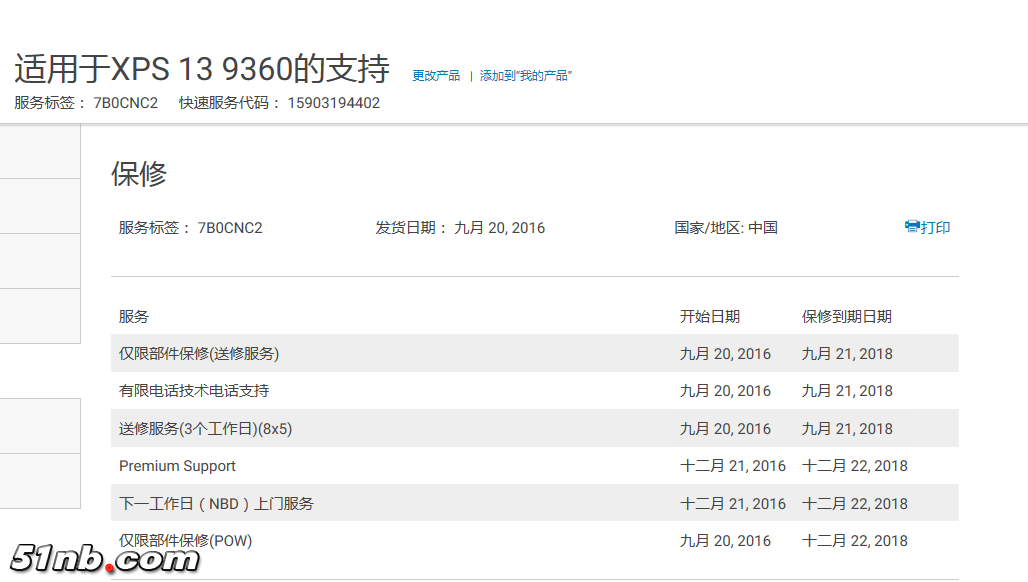Click the 服务 column header
This screenshot has width=1028, height=582.
click(x=134, y=317)
